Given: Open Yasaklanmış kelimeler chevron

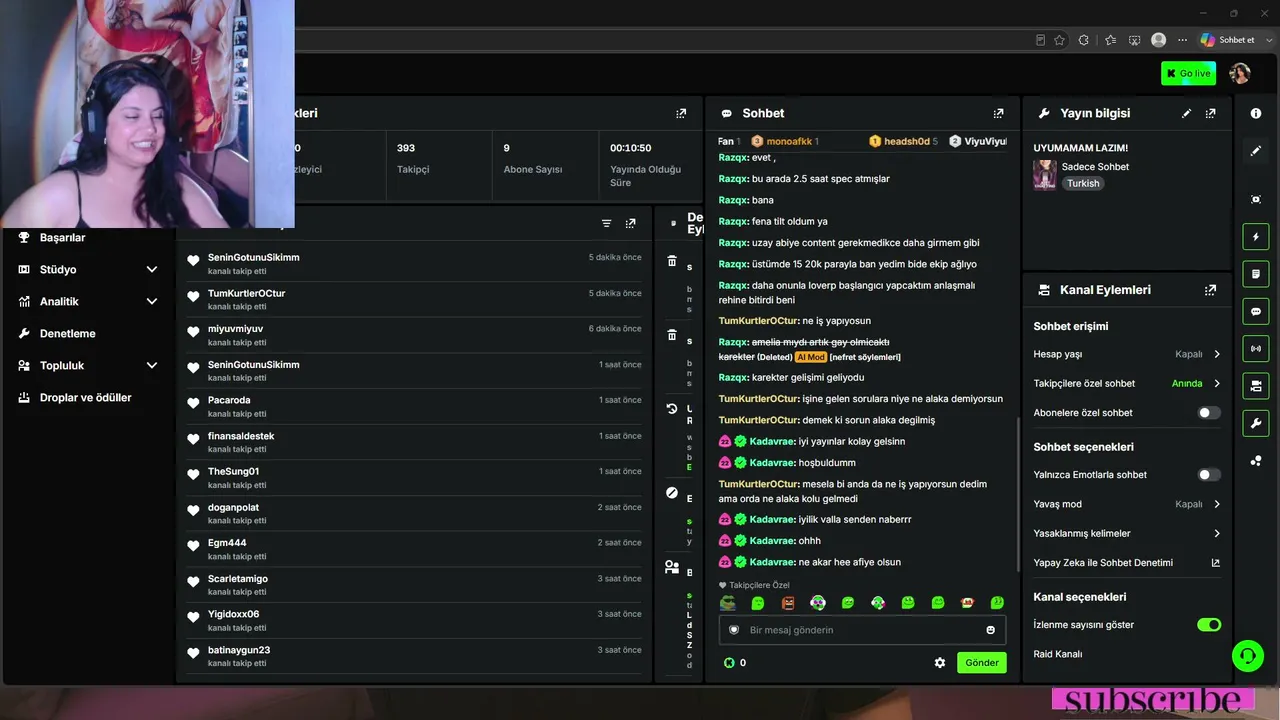Looking at the screenshot, I should pyautogui.click(x=1217, y=534).
